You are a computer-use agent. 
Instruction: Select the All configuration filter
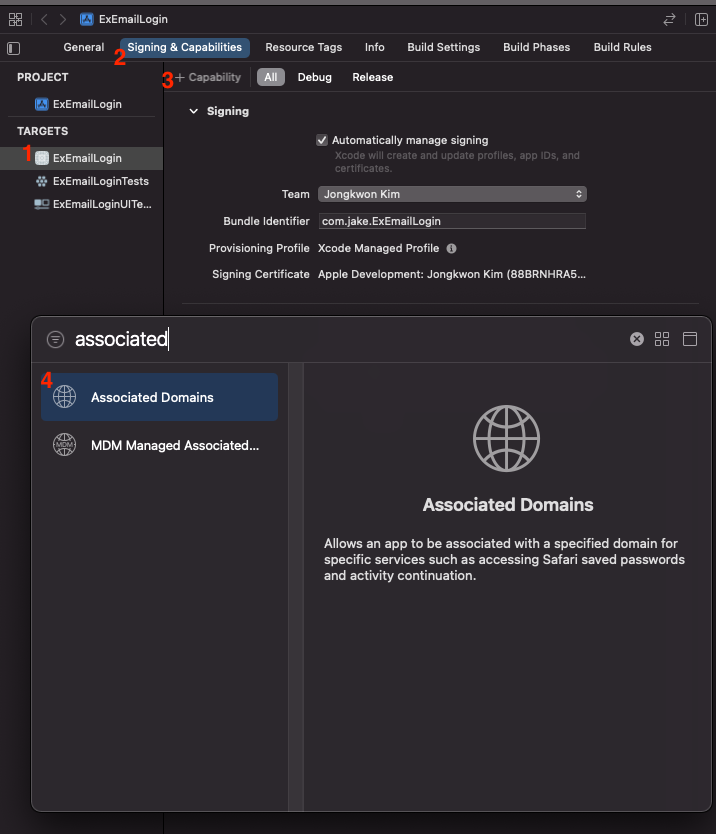click(271, 77)
